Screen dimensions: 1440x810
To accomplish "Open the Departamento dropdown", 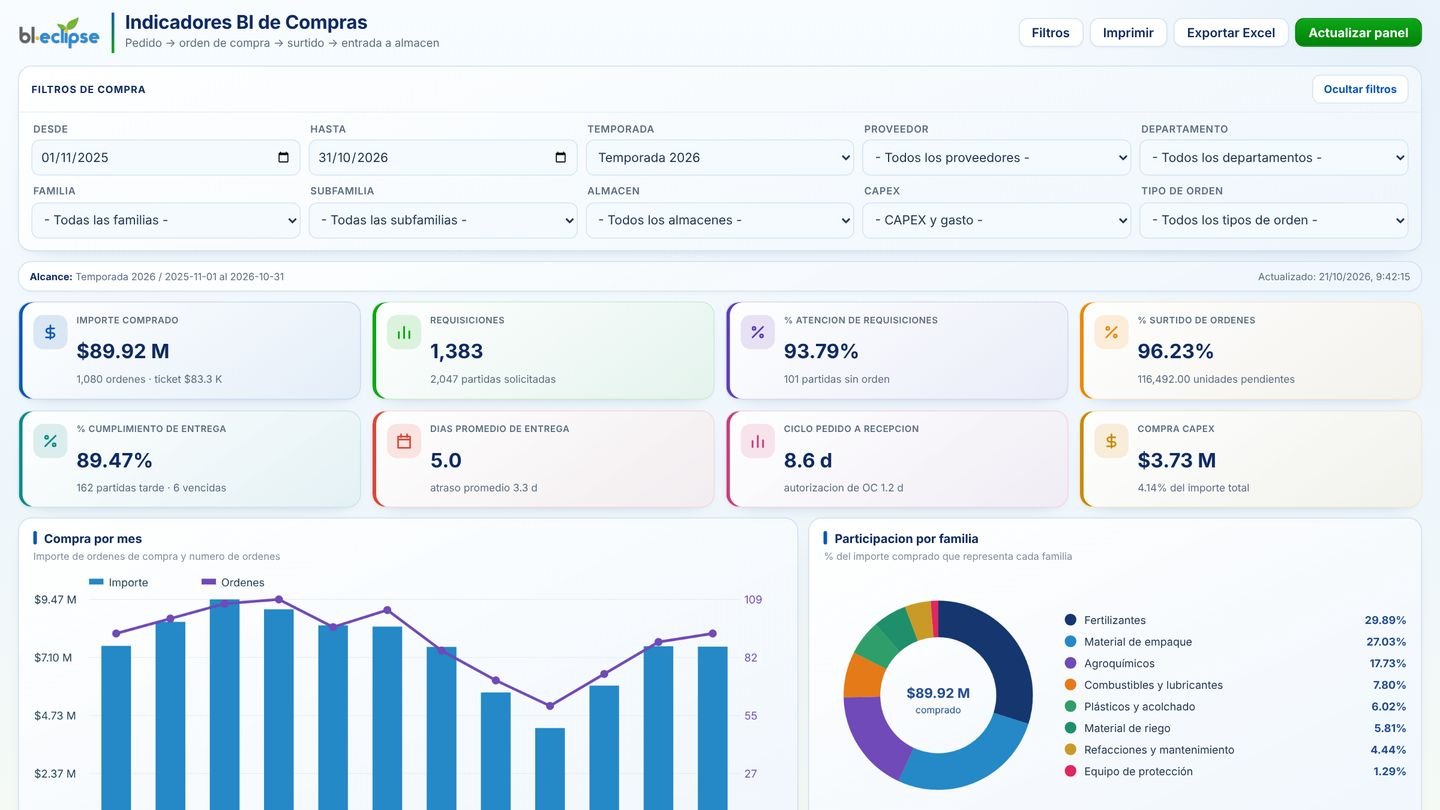I will [x=1274, y=157].
